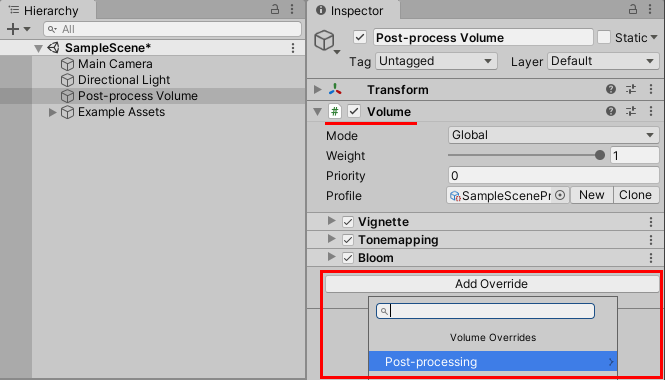The width and height of the screenshot is (665, 380).
Task: Uncheck the Volume component enabled checkbox
Action: tap(354, 112)
